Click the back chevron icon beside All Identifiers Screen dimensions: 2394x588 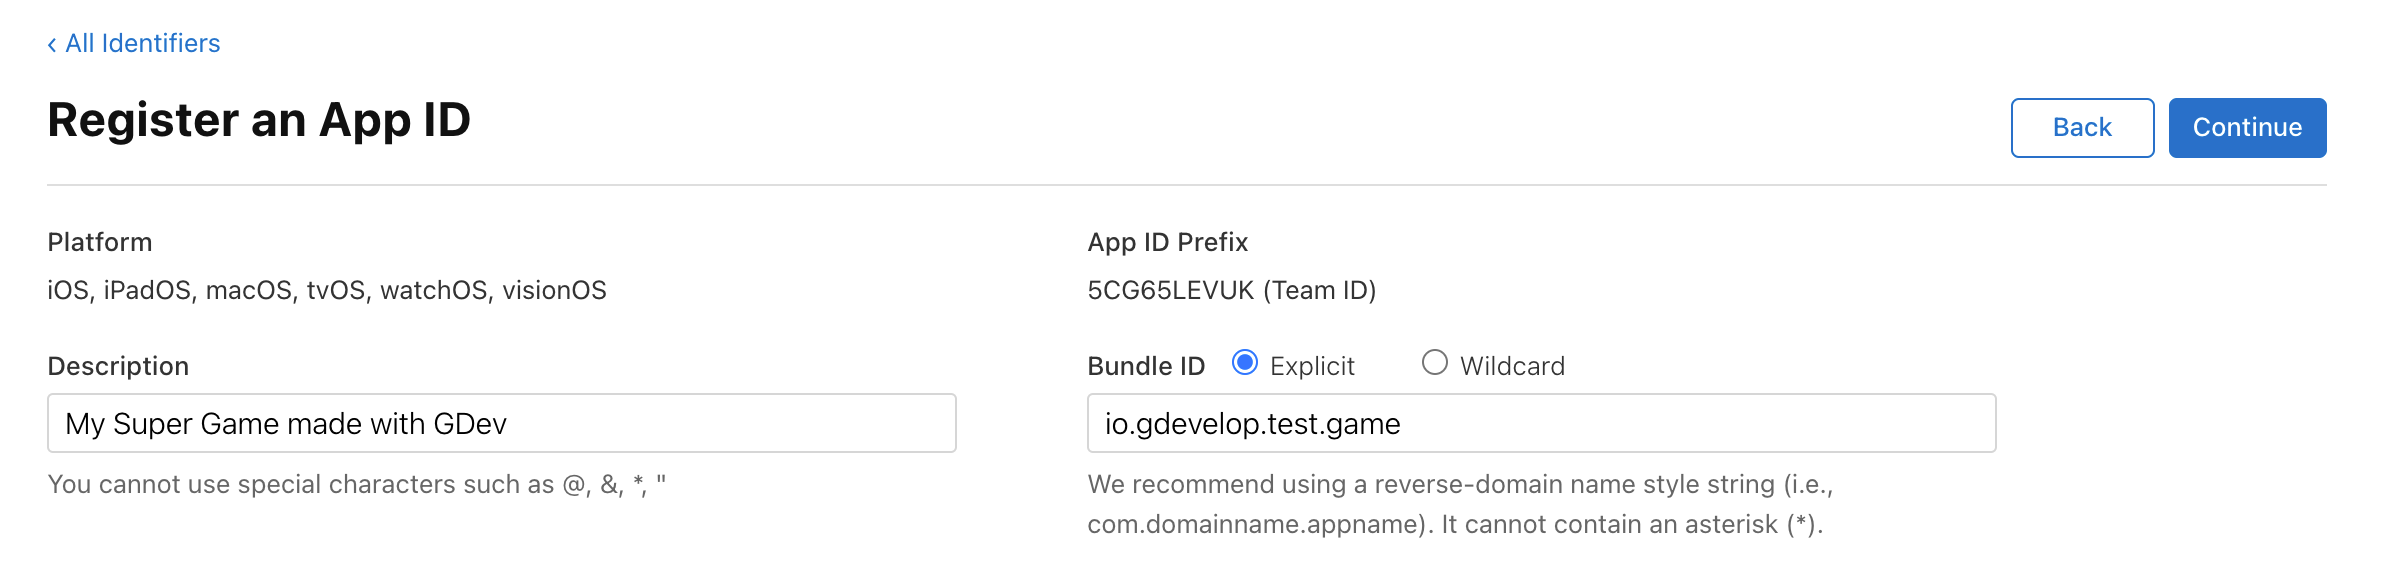(53, 43)
